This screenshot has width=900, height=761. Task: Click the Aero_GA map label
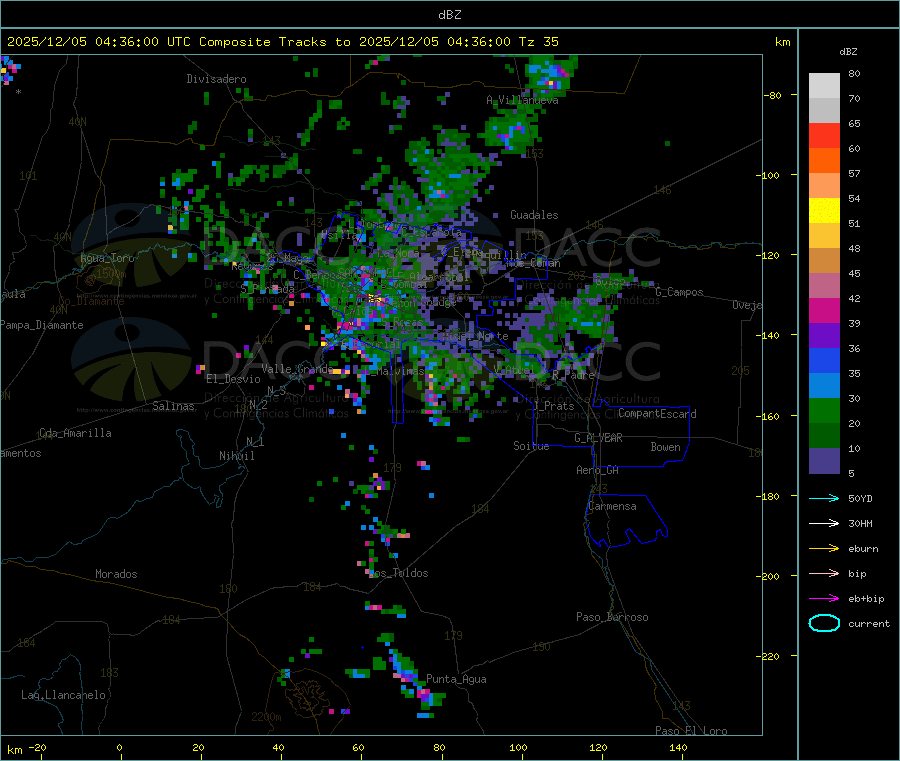(598, 470)
